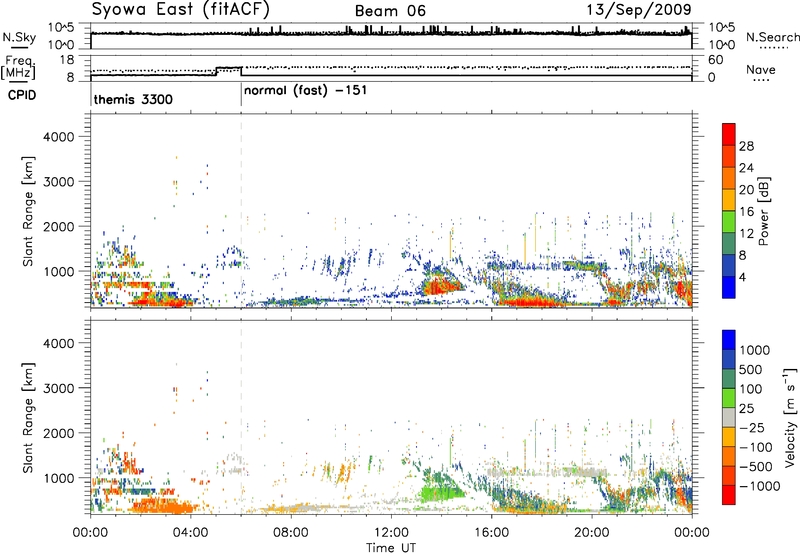
Task: Click the '-500' label on Velocity color bar
Action: (756, 467)
